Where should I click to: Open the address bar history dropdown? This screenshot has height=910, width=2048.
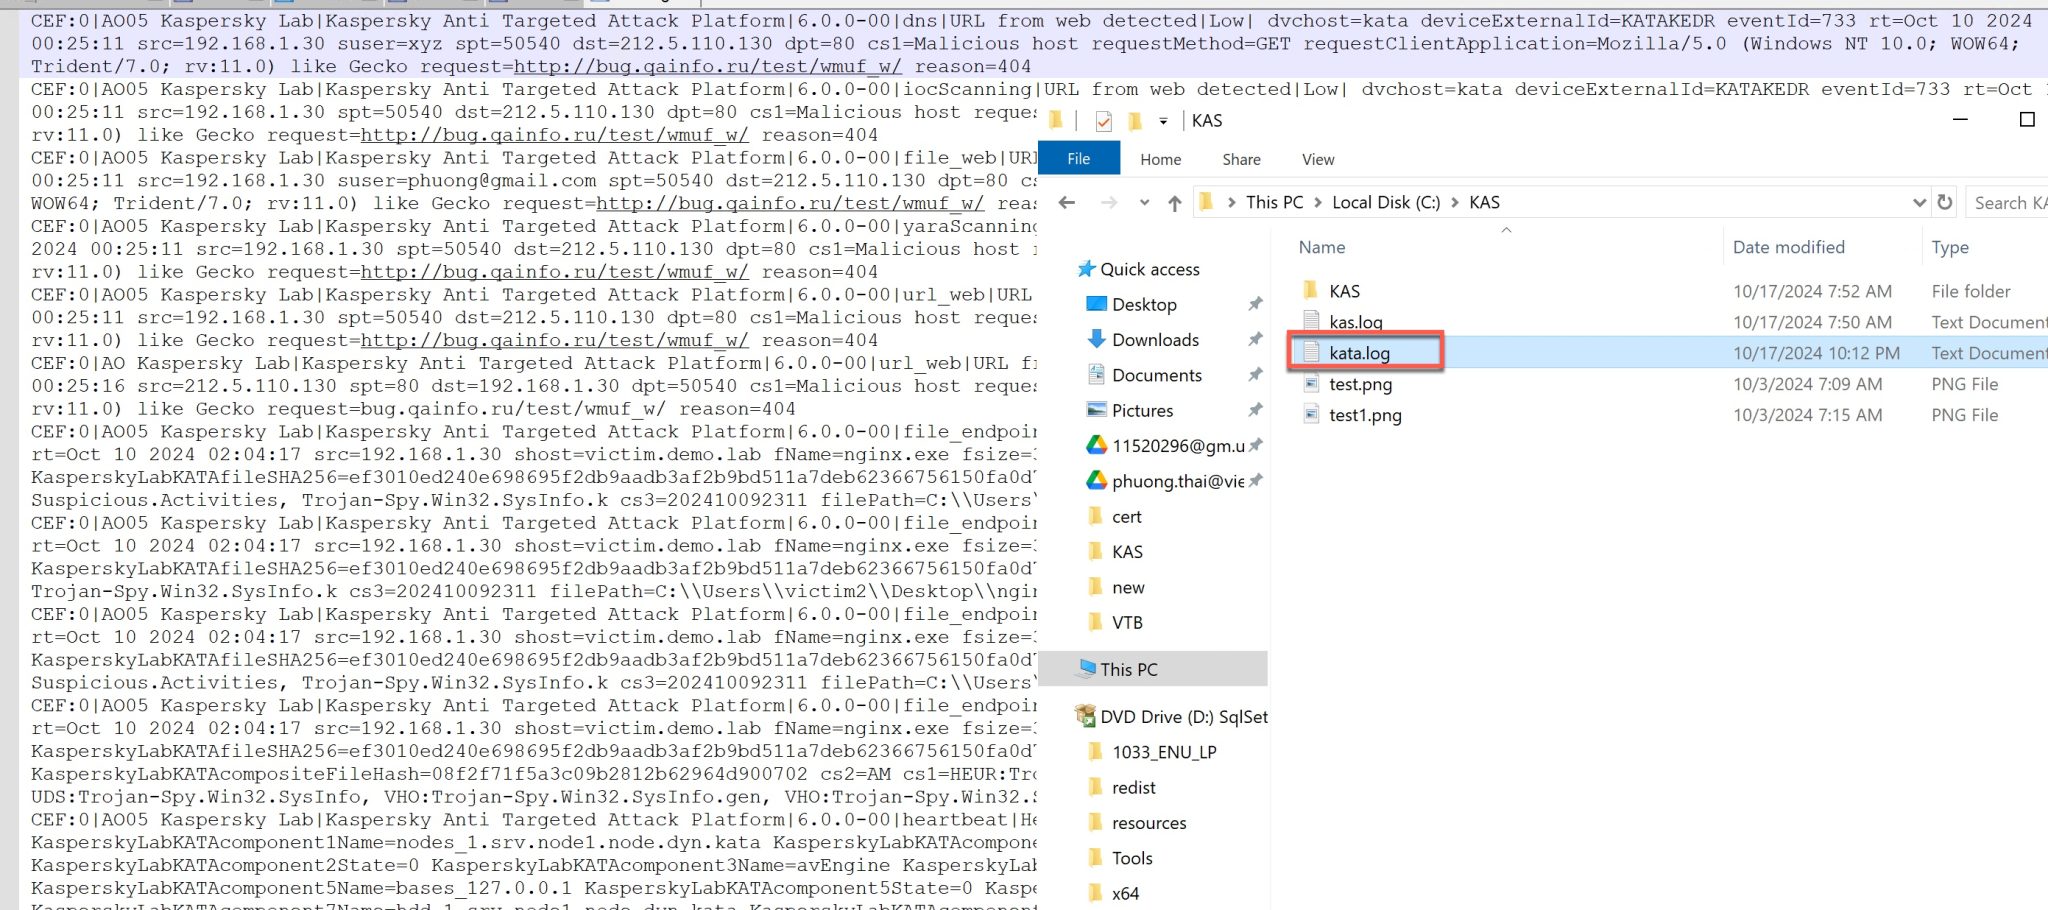pos(1919,202)
